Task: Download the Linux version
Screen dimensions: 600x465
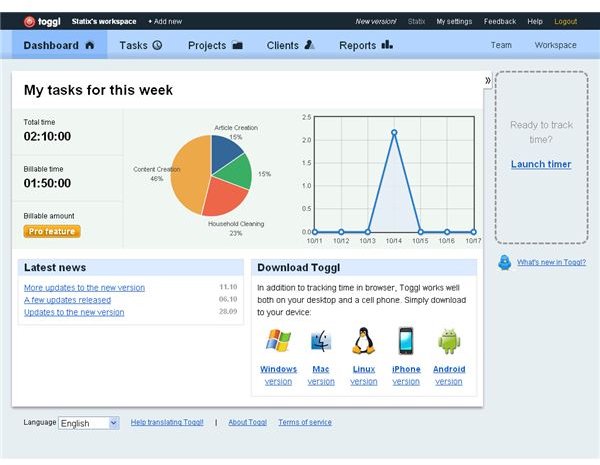Action: (364, 375)
